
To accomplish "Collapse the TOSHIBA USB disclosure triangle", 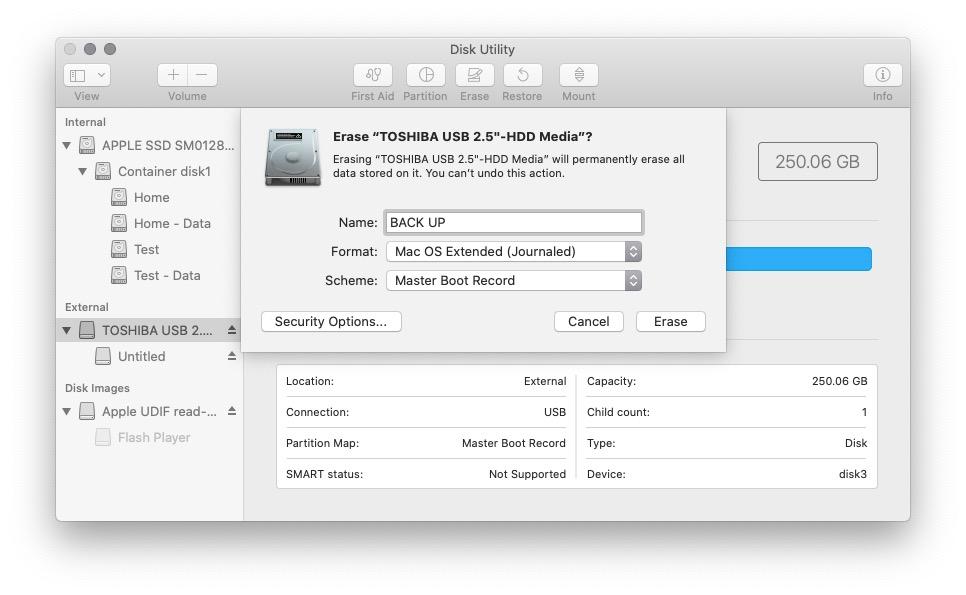I will (67, 330).
